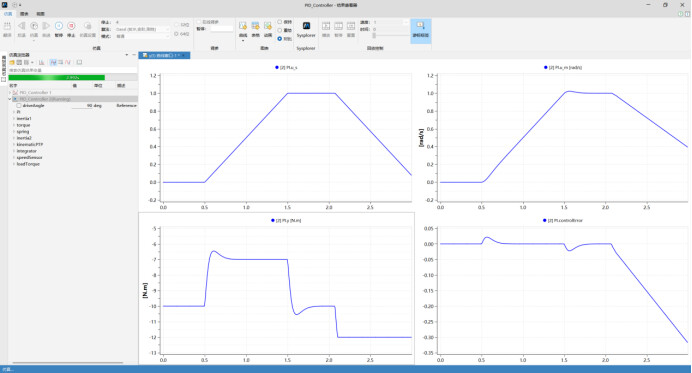
Task: Open folder icon in simulation browser toolbar
Action: (x=12, y=63)
